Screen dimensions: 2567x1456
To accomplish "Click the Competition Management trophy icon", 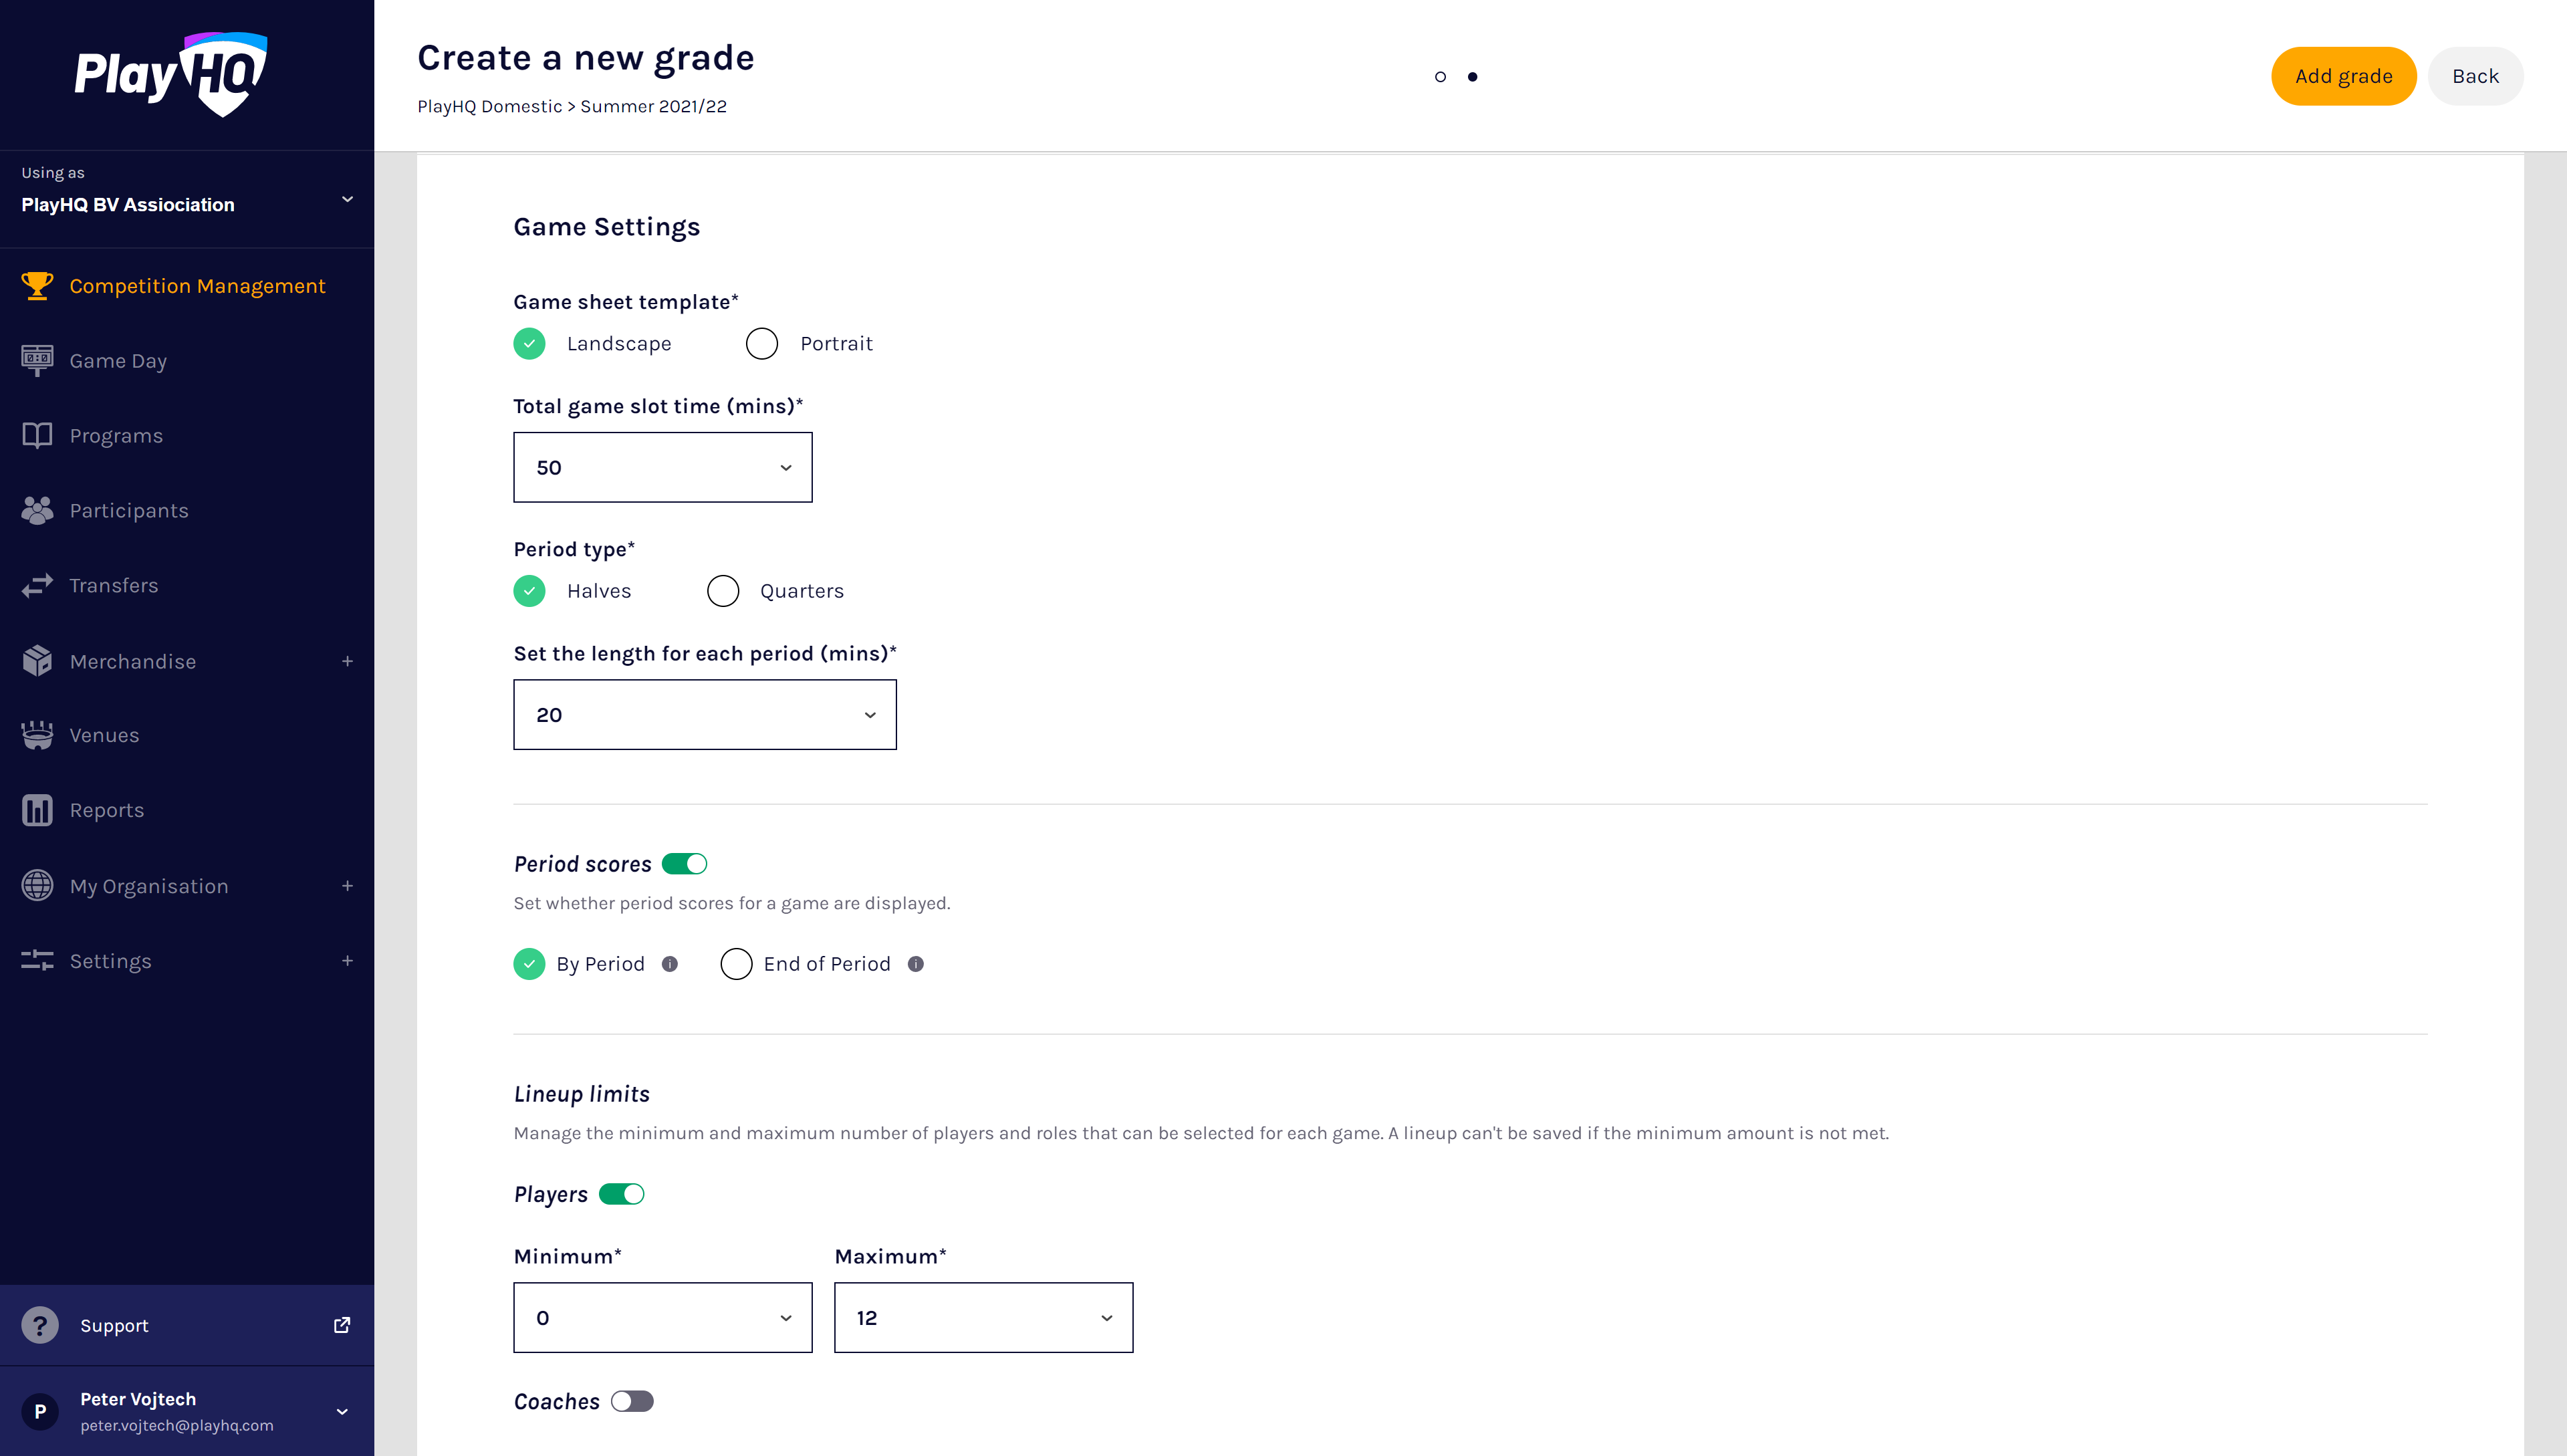I will [x=37, y=286].
